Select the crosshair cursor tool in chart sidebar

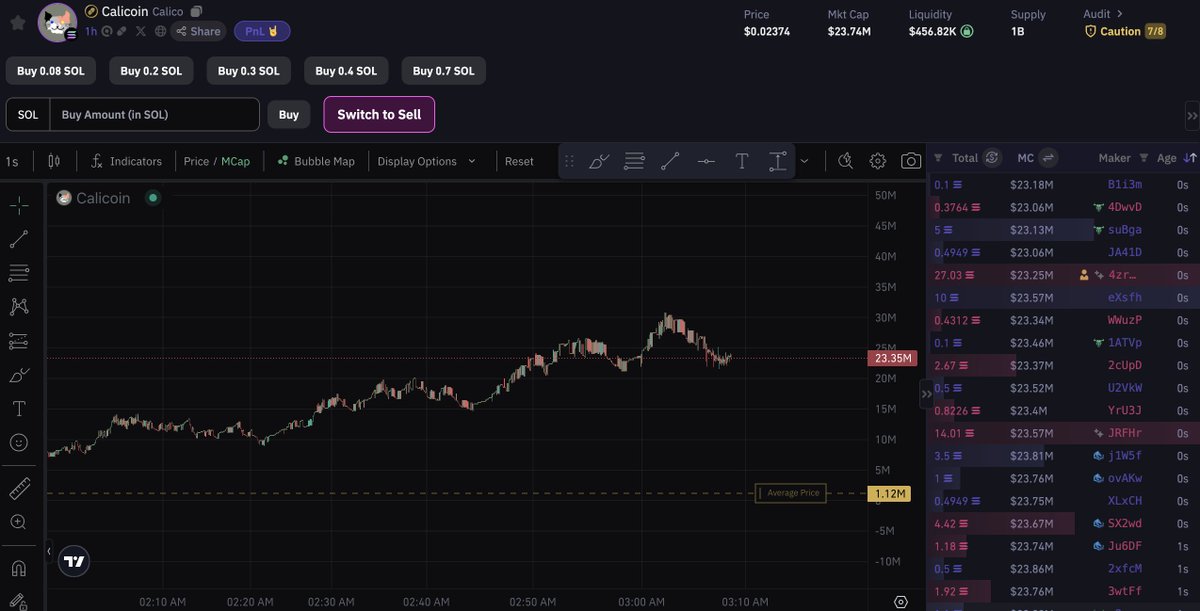(x=20, y=204)
